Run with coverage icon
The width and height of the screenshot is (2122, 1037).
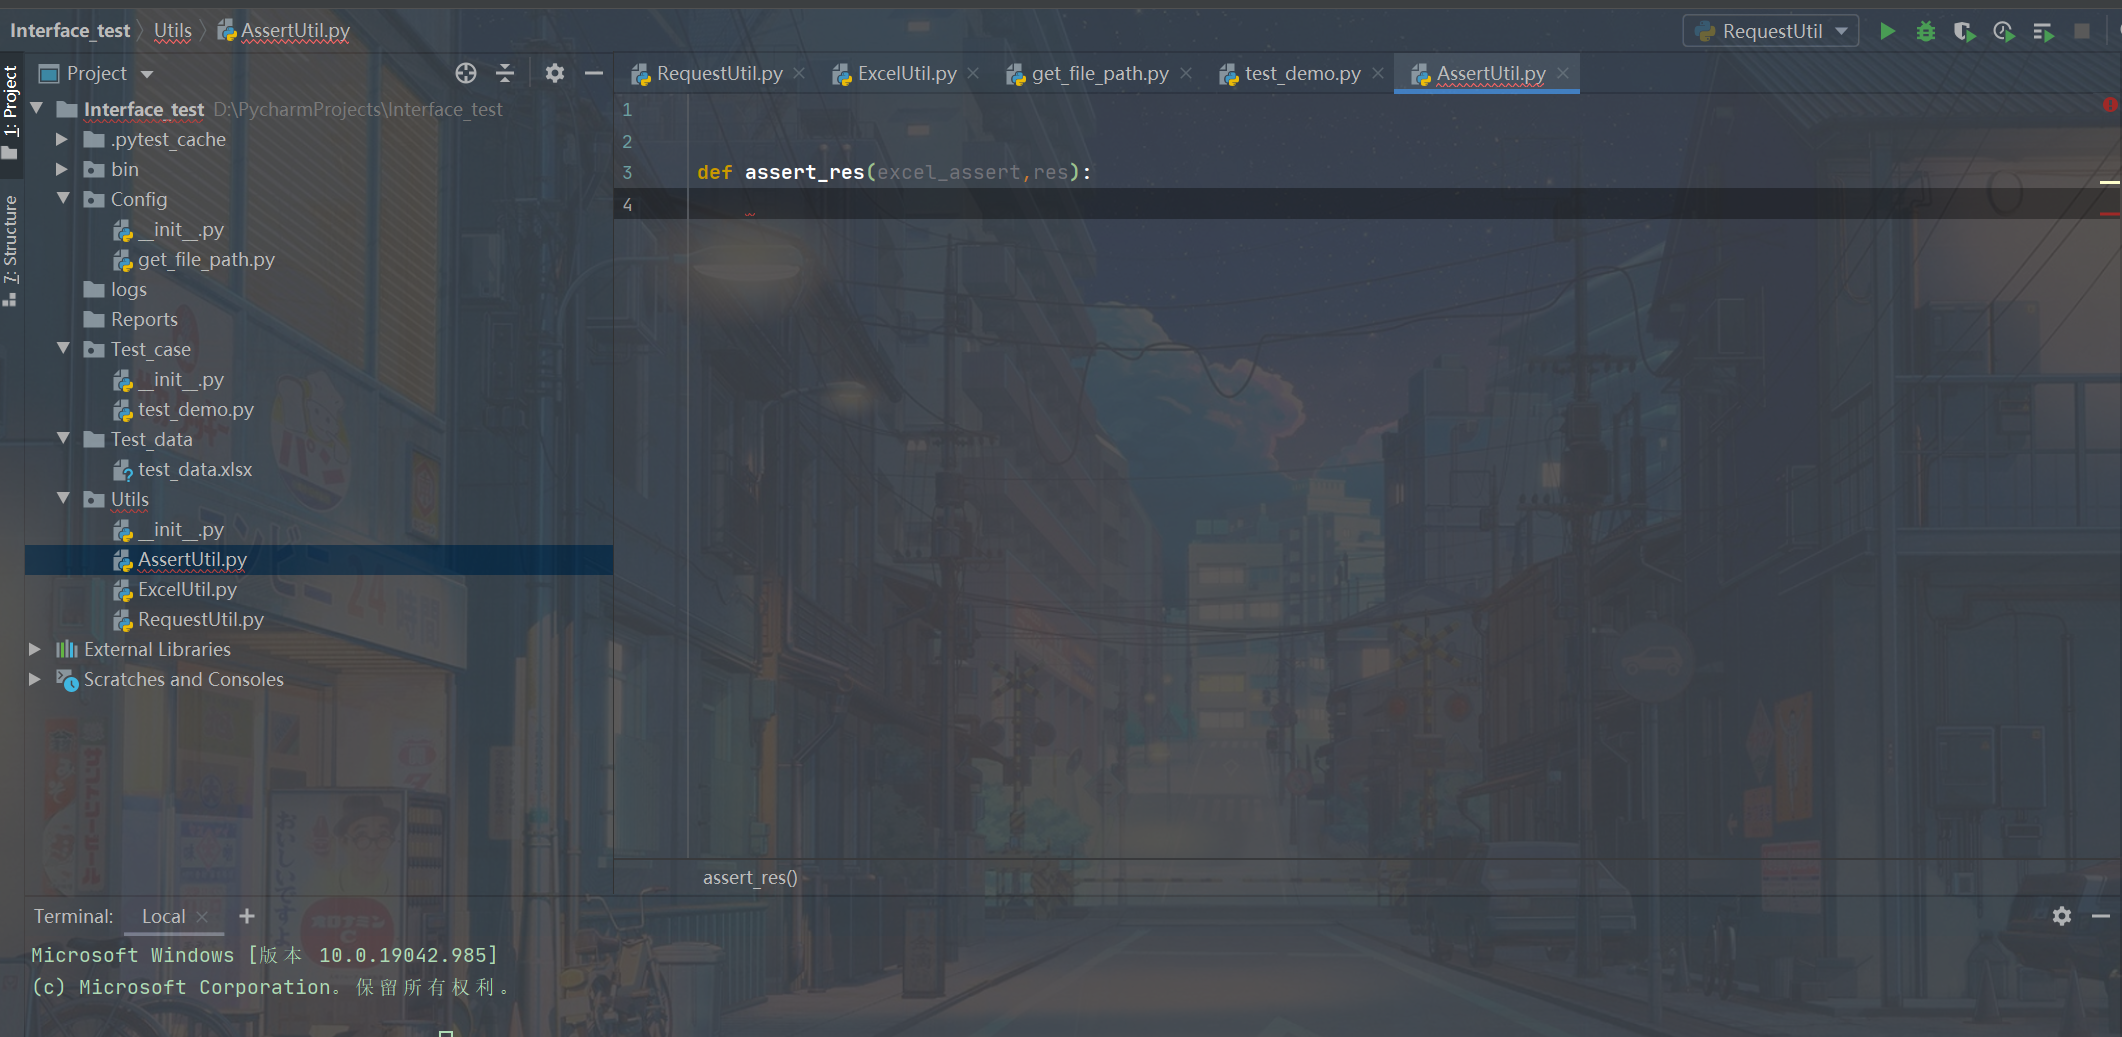(x=1964, y=31)
